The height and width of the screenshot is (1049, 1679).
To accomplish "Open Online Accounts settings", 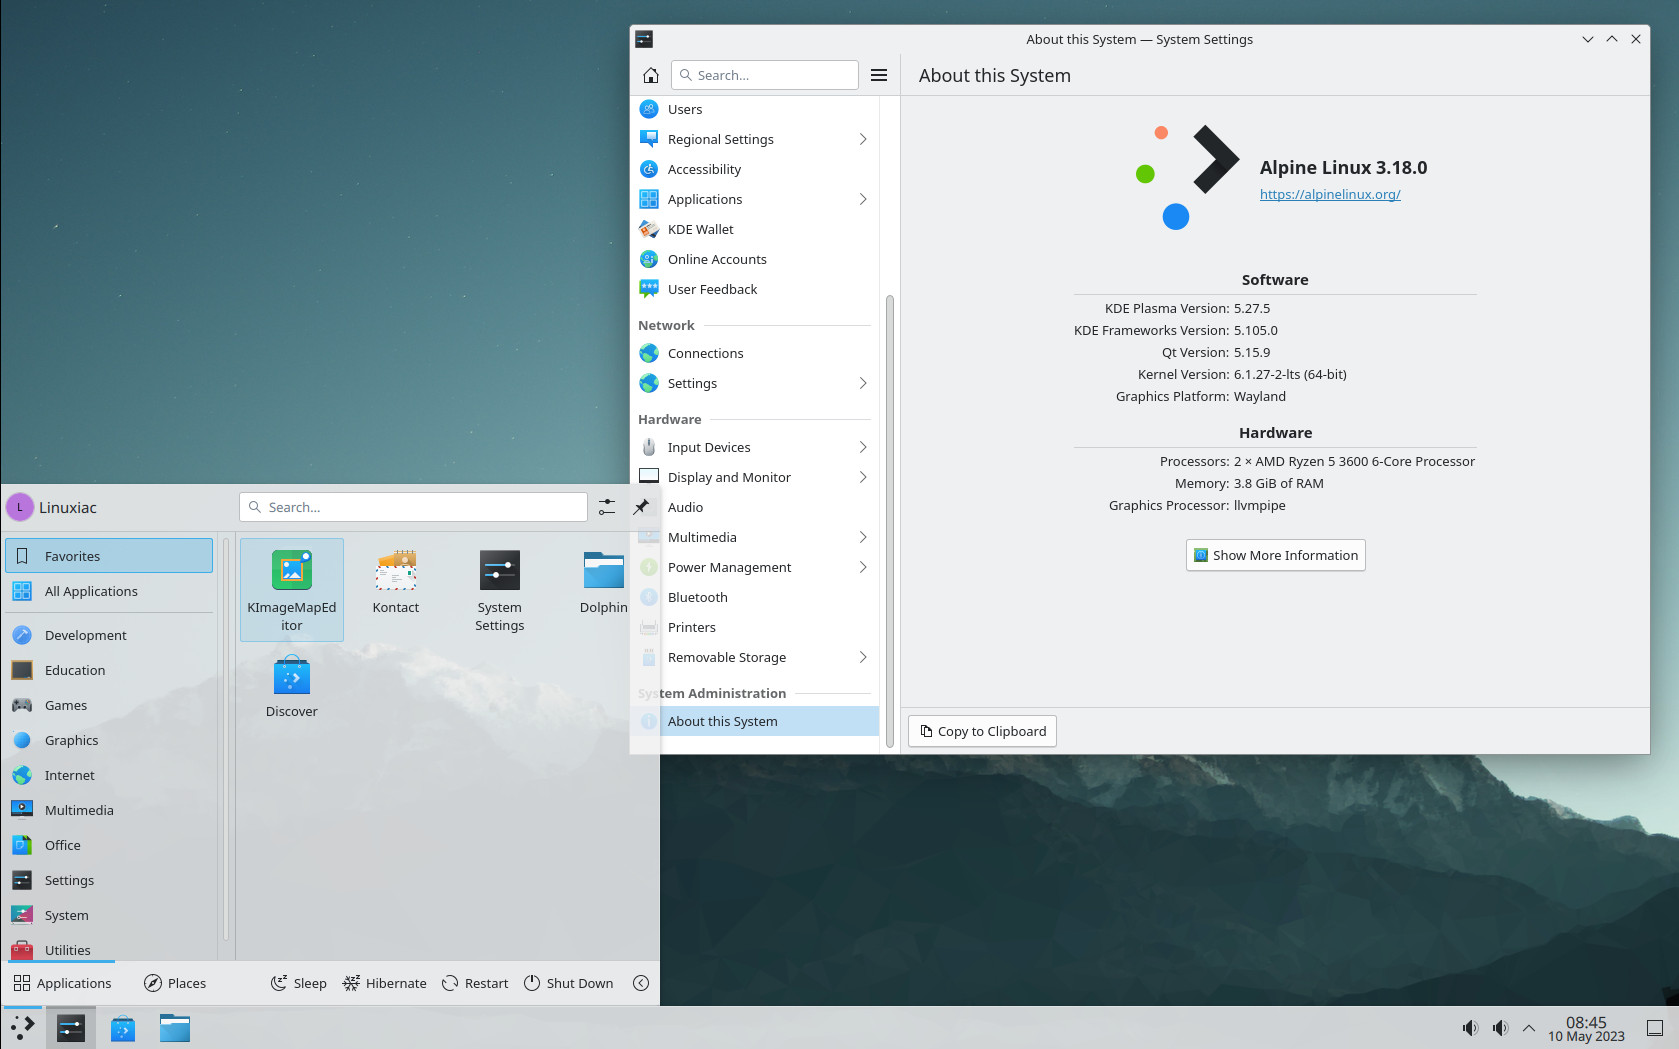I will 755,259.
